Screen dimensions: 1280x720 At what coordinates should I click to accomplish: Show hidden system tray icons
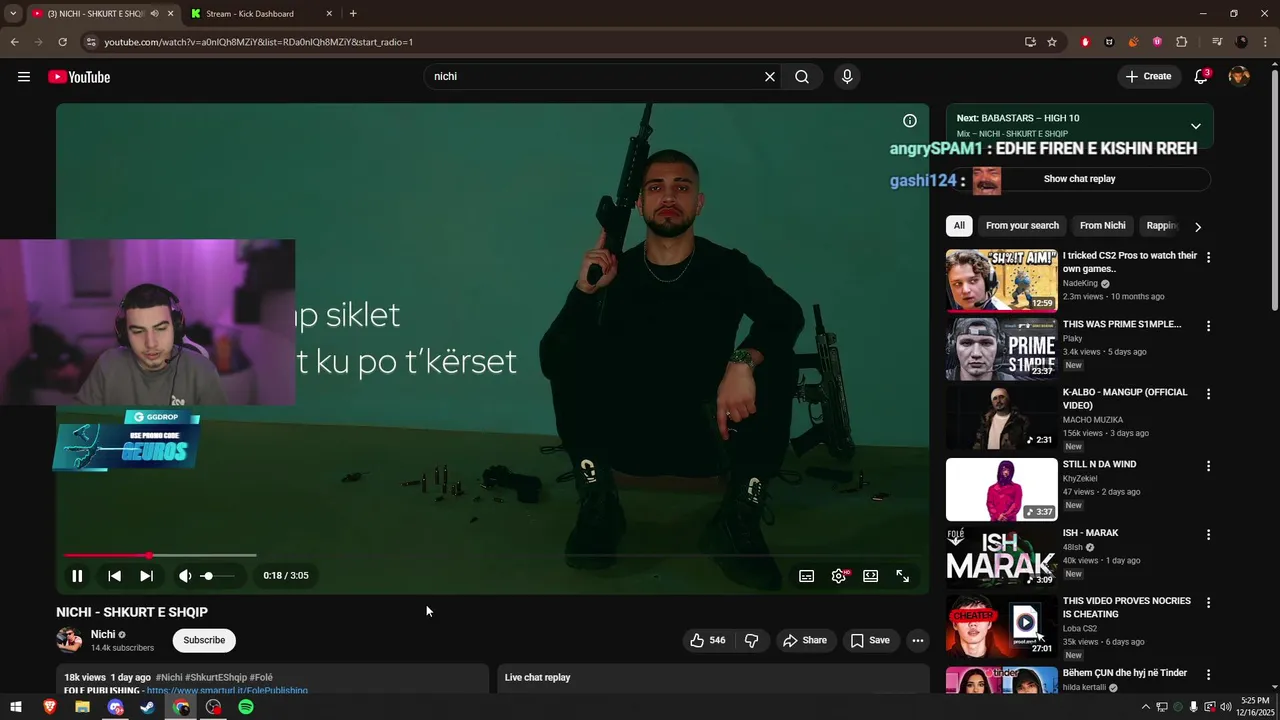(x=1145, y=707)
